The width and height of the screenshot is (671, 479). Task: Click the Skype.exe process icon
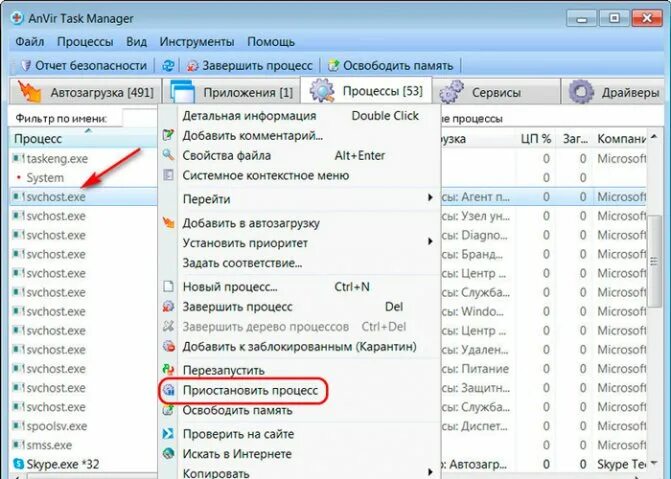(x=18, y=464)
